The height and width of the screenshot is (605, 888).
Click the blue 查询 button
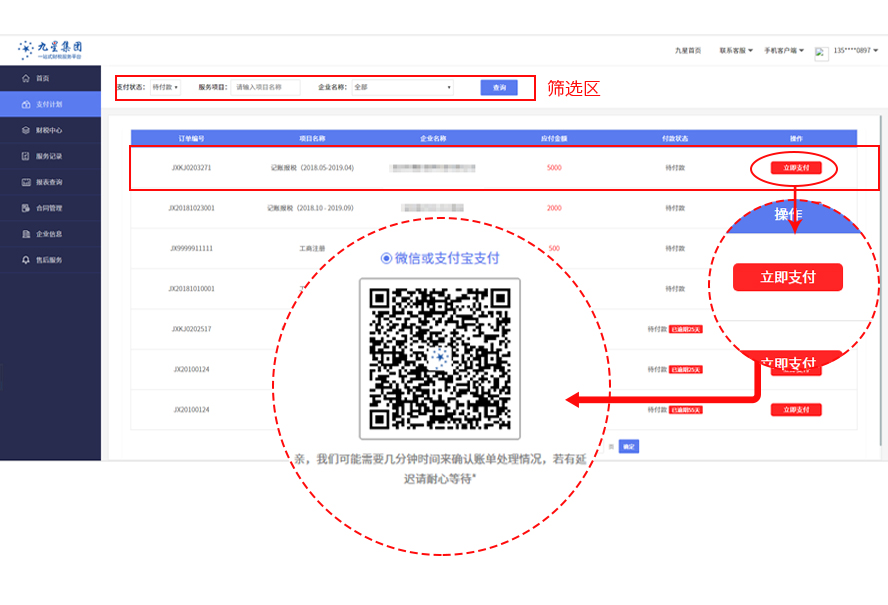[499, 87]
